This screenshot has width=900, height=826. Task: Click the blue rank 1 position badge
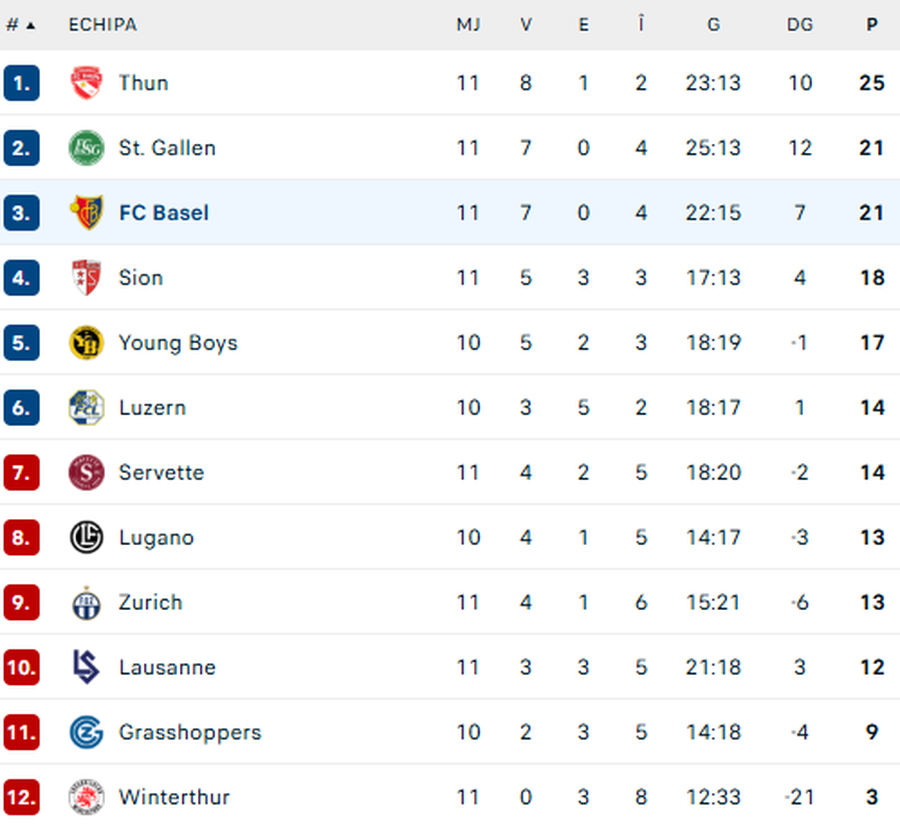pyautogui.click(x=21, y=83)
